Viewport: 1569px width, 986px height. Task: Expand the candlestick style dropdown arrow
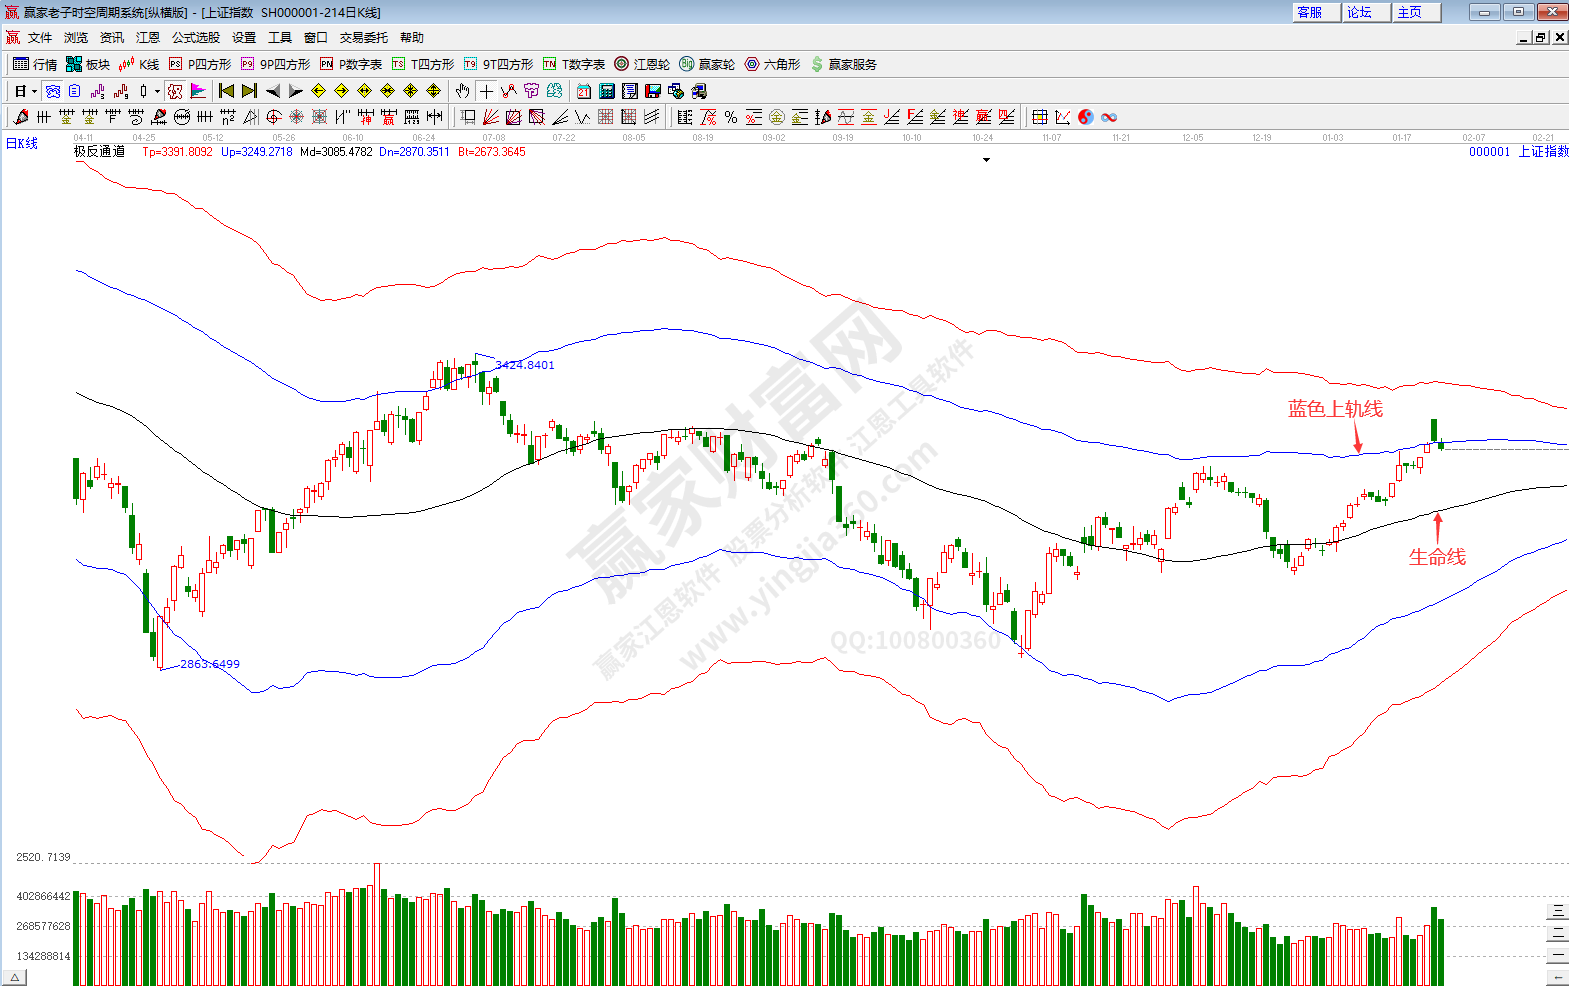coord(157,92)
